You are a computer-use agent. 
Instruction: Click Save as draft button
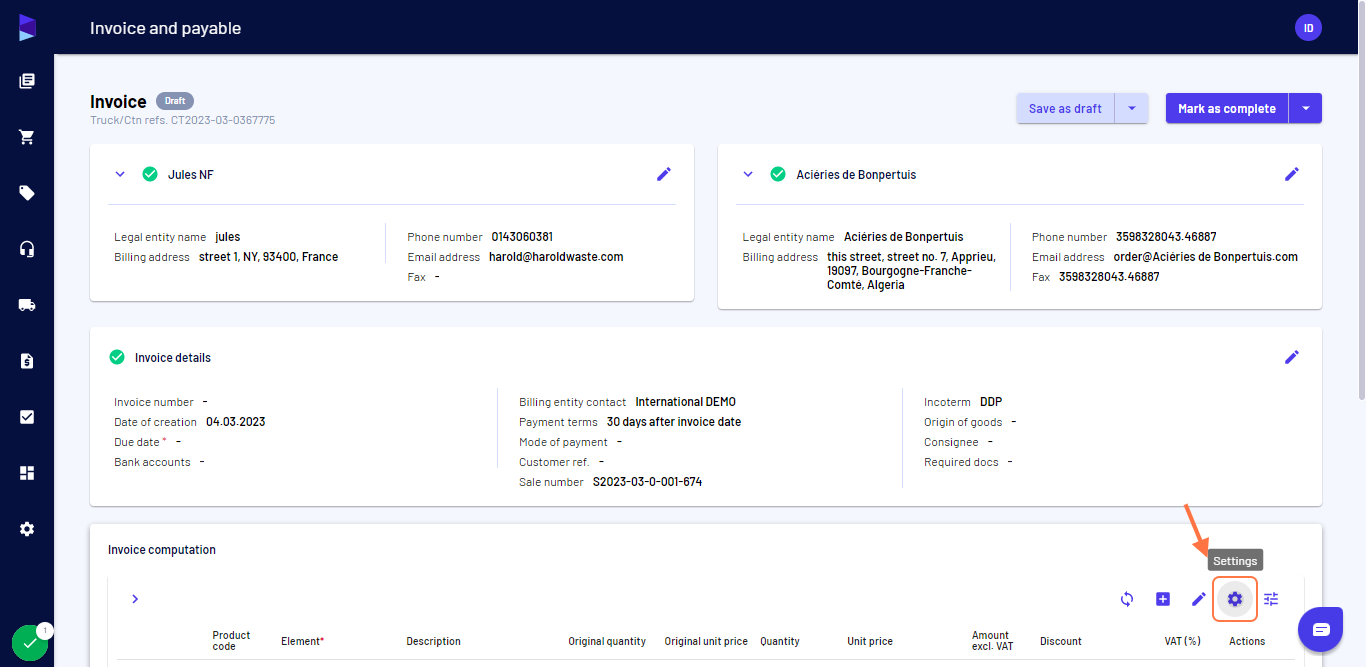coord(1065,108)
